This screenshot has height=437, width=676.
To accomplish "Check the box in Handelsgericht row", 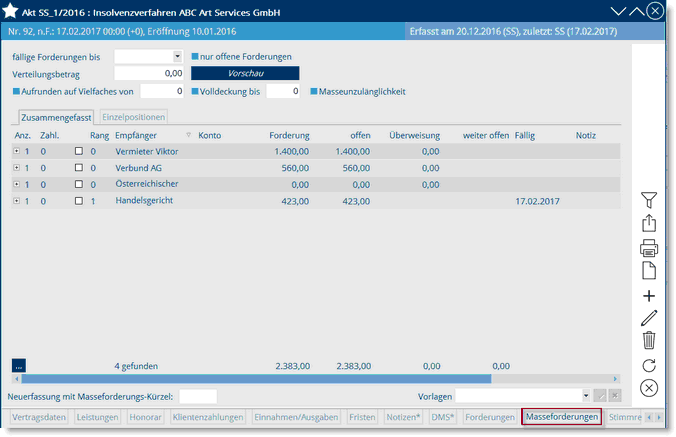I will point(78,201).
